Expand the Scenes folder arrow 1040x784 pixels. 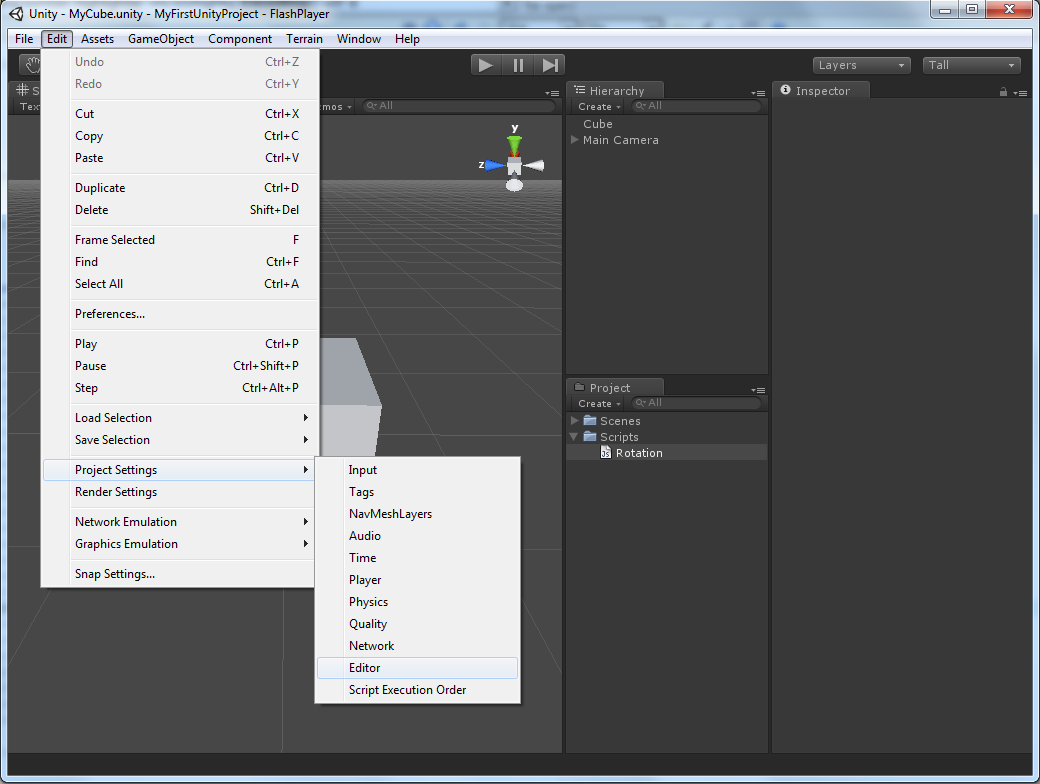click(x=575, y=421)
